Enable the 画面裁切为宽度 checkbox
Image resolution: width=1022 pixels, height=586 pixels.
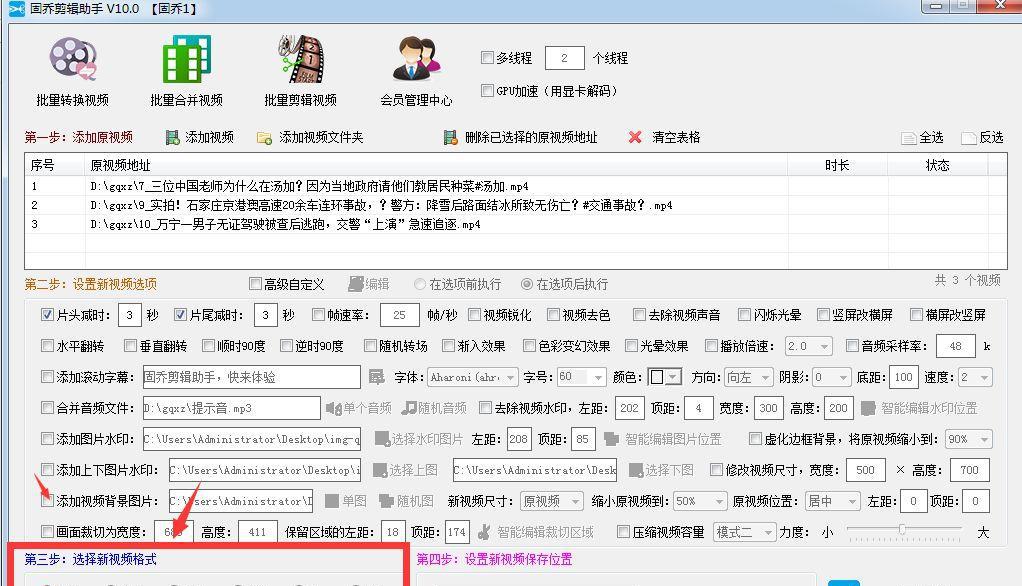click(x=47, y=531)
